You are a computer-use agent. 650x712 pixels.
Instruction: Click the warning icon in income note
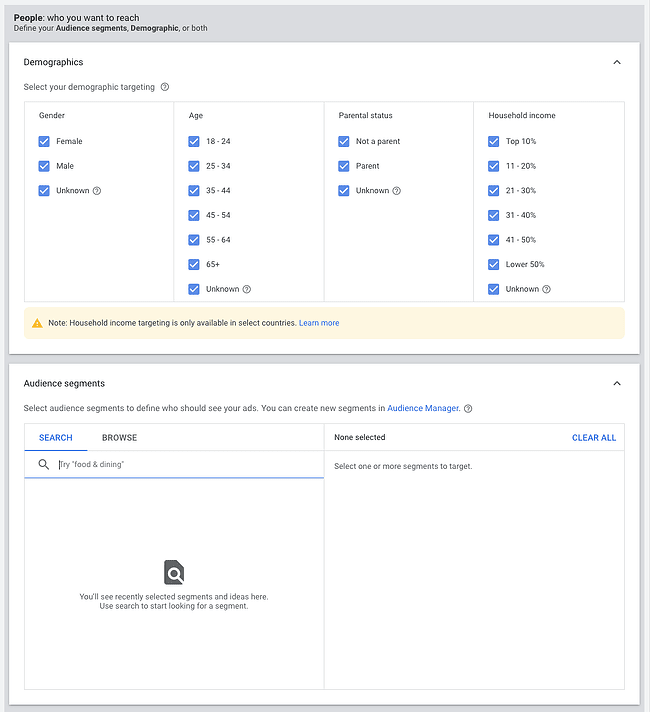pos(37,323)
